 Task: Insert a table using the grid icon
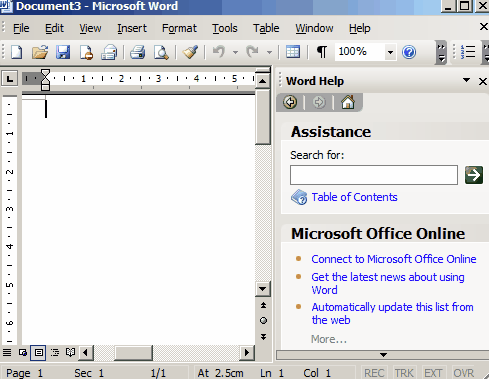[x=293, y=52]
